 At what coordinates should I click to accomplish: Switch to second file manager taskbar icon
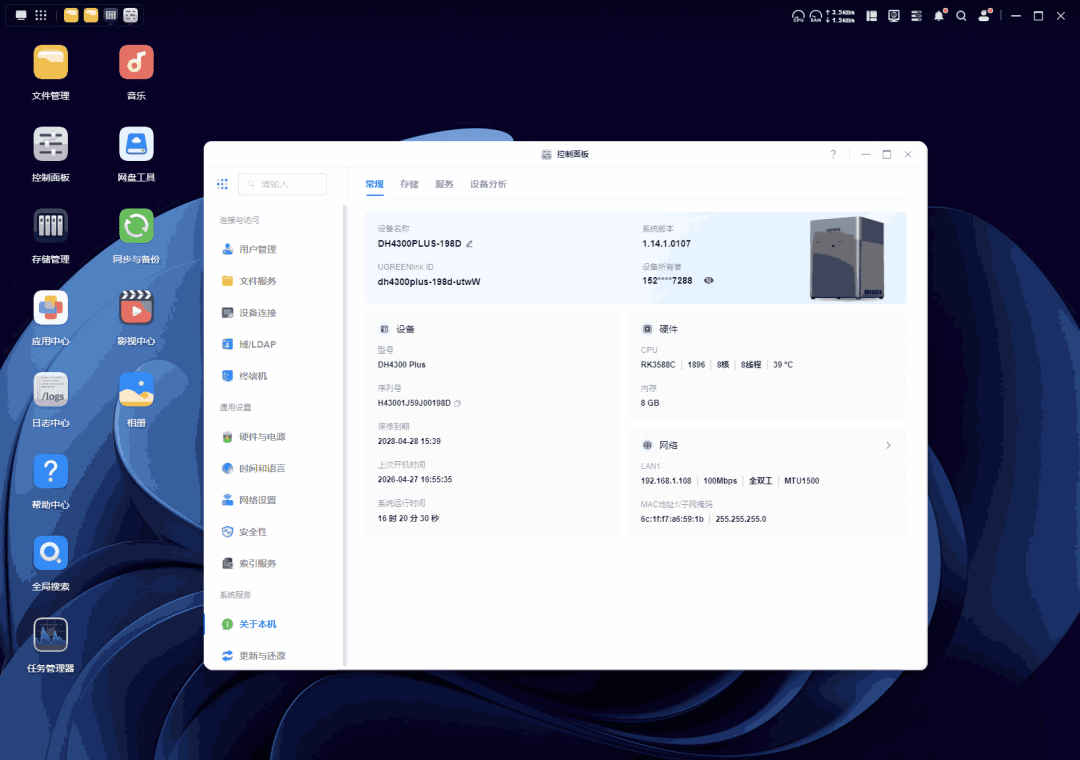tap(91, 15)
